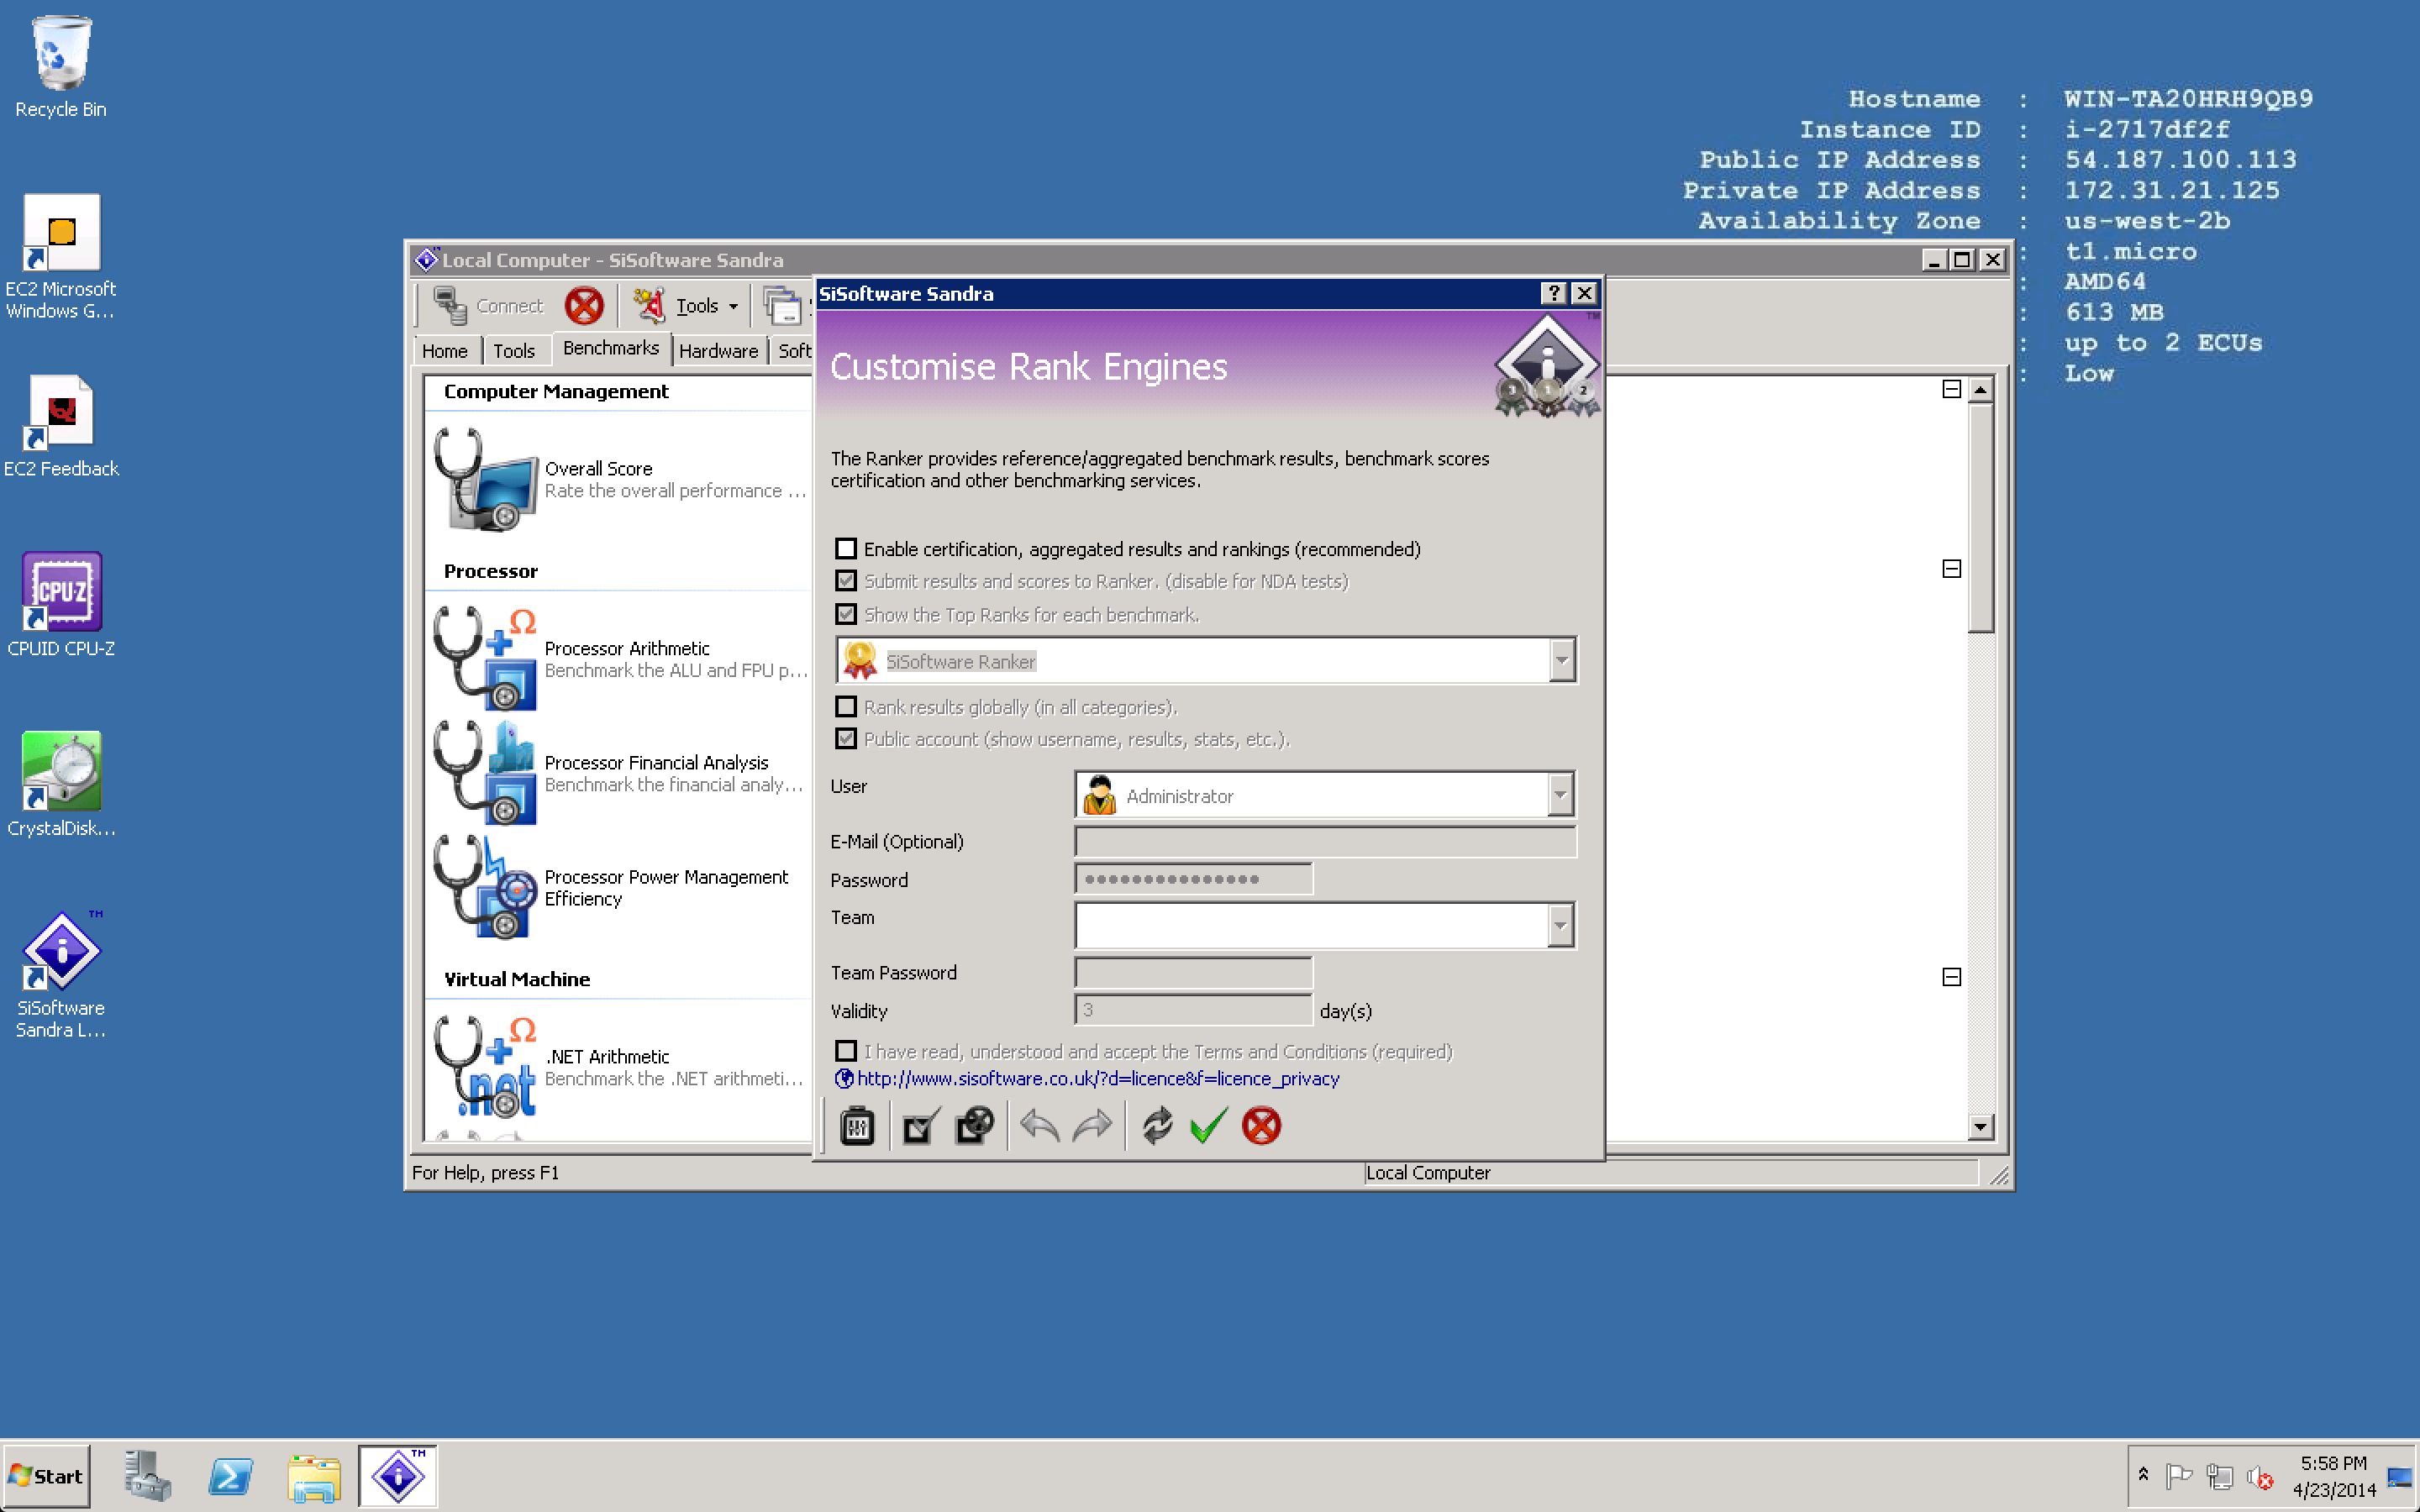Enable certification, aggregated results and rankings
Screen dimensions: 2420x1512
tap(846, 549)
